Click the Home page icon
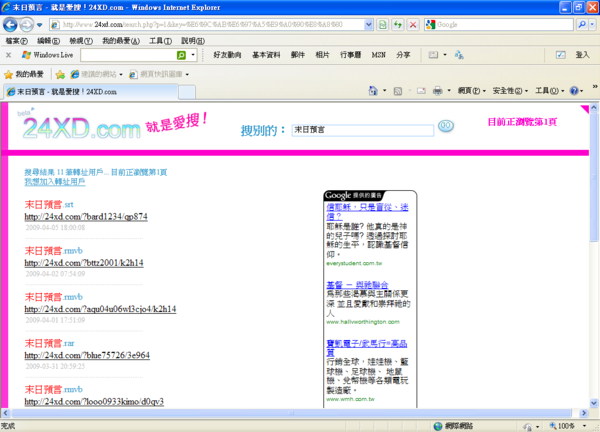Image resolution: width=600 pixels, height=432 pixels. point(373,91)
